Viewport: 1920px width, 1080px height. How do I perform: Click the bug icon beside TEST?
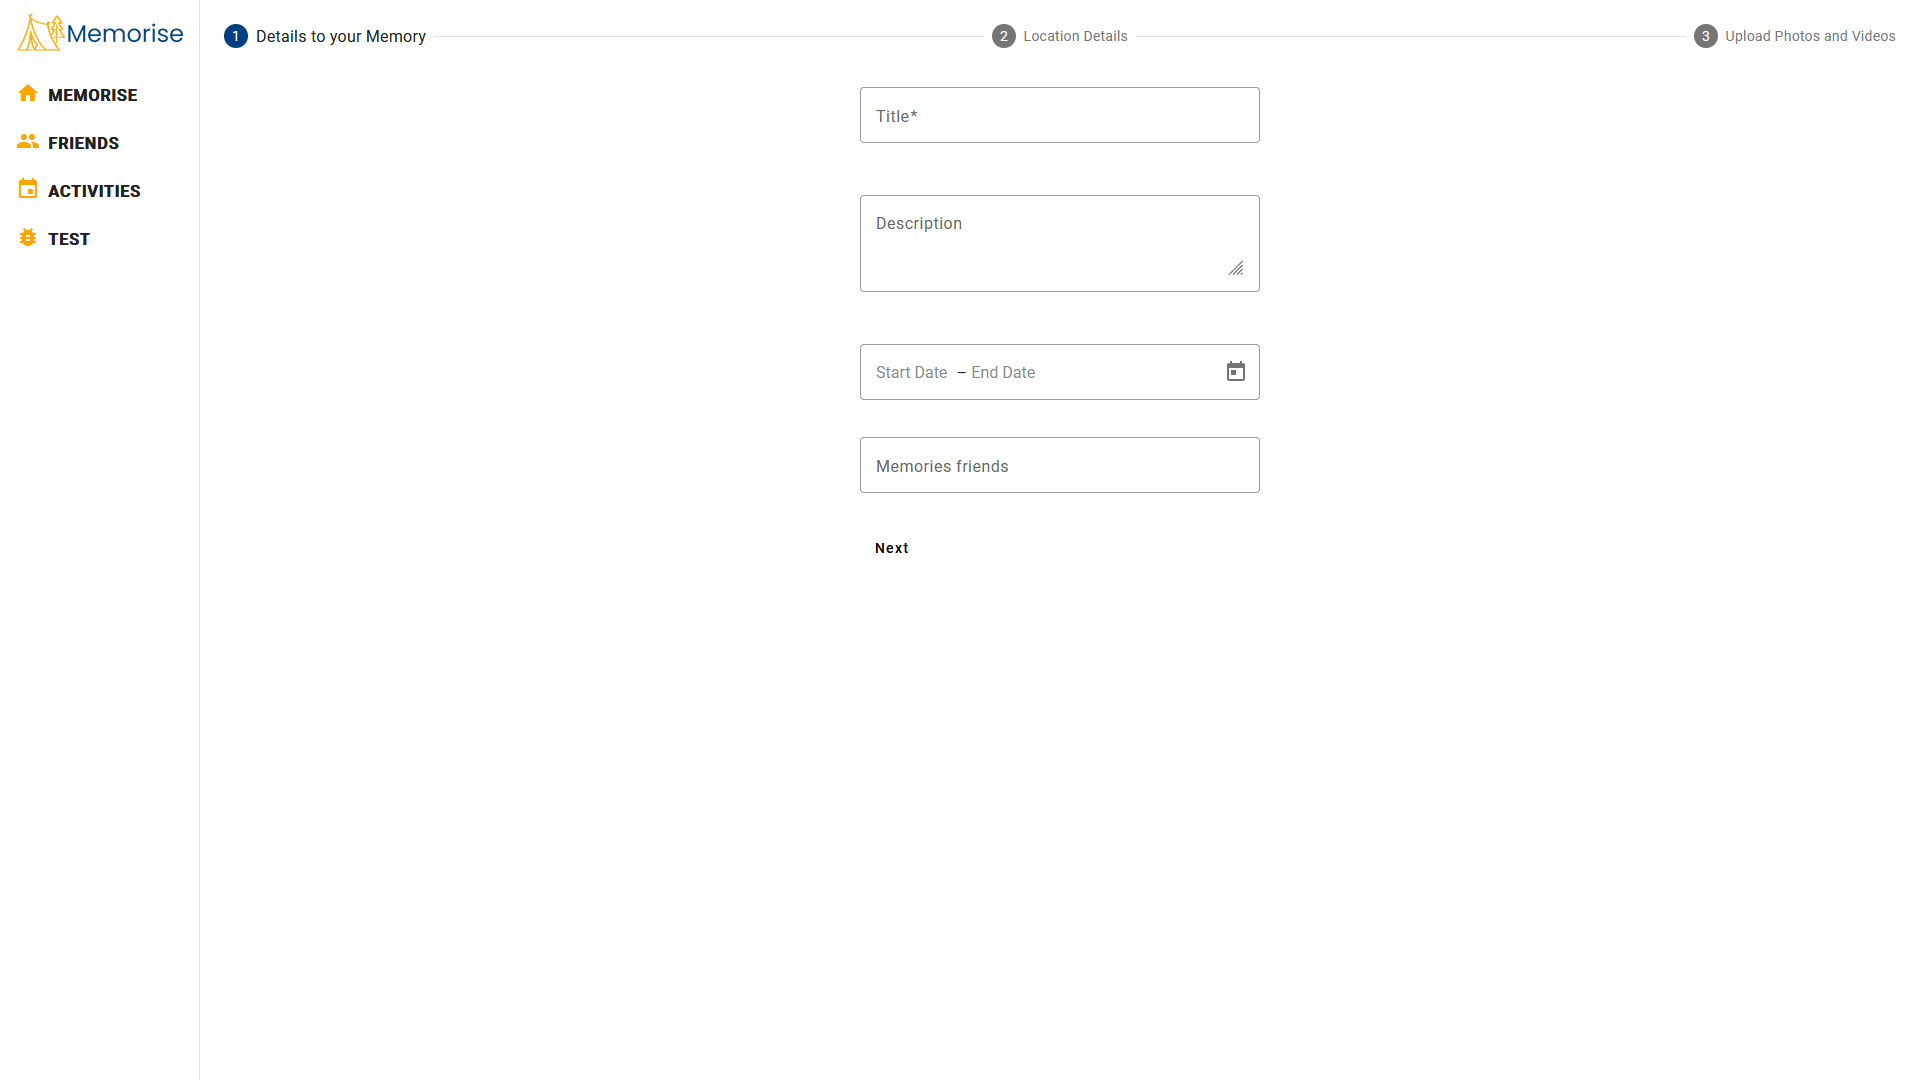click(x=28, y=238)
